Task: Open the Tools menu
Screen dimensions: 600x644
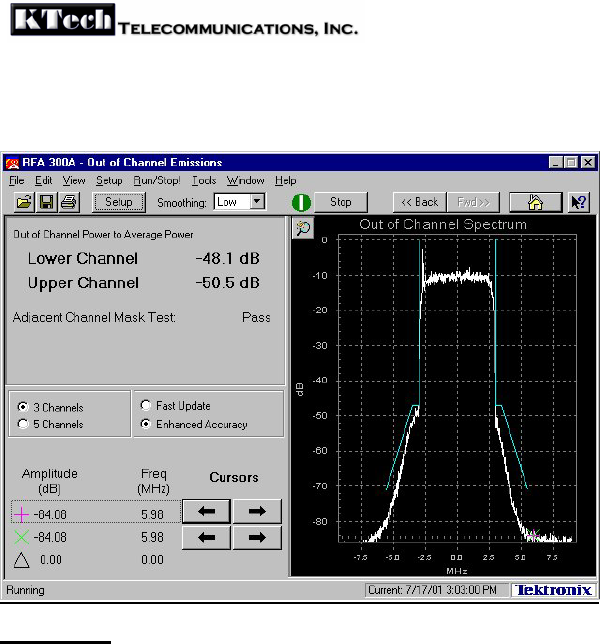Action: [x=203, y=181]
